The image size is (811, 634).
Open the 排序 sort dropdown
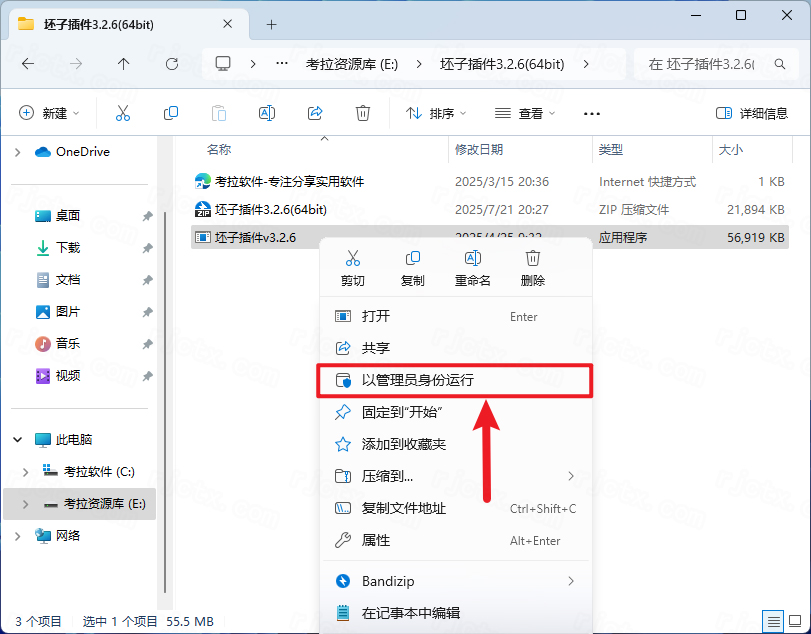435,113
